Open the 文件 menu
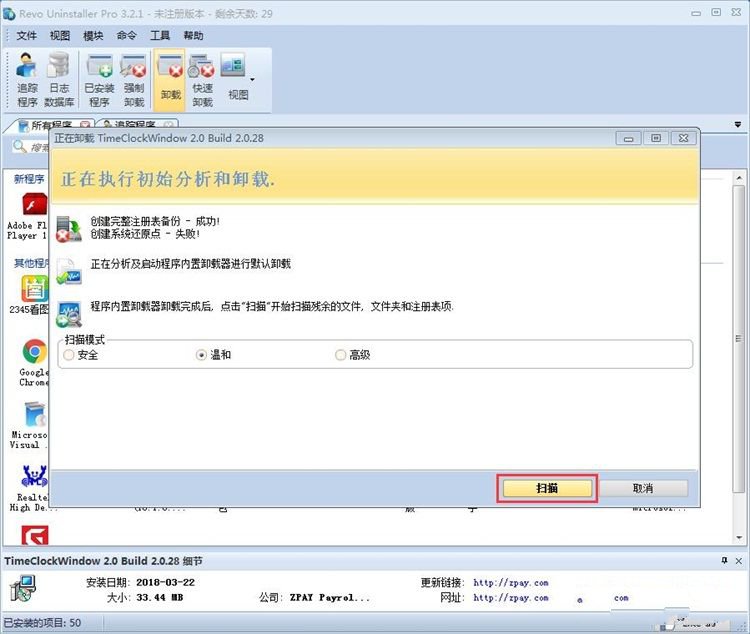This screenshot has width=750, height=634. (x=26, y=35)
